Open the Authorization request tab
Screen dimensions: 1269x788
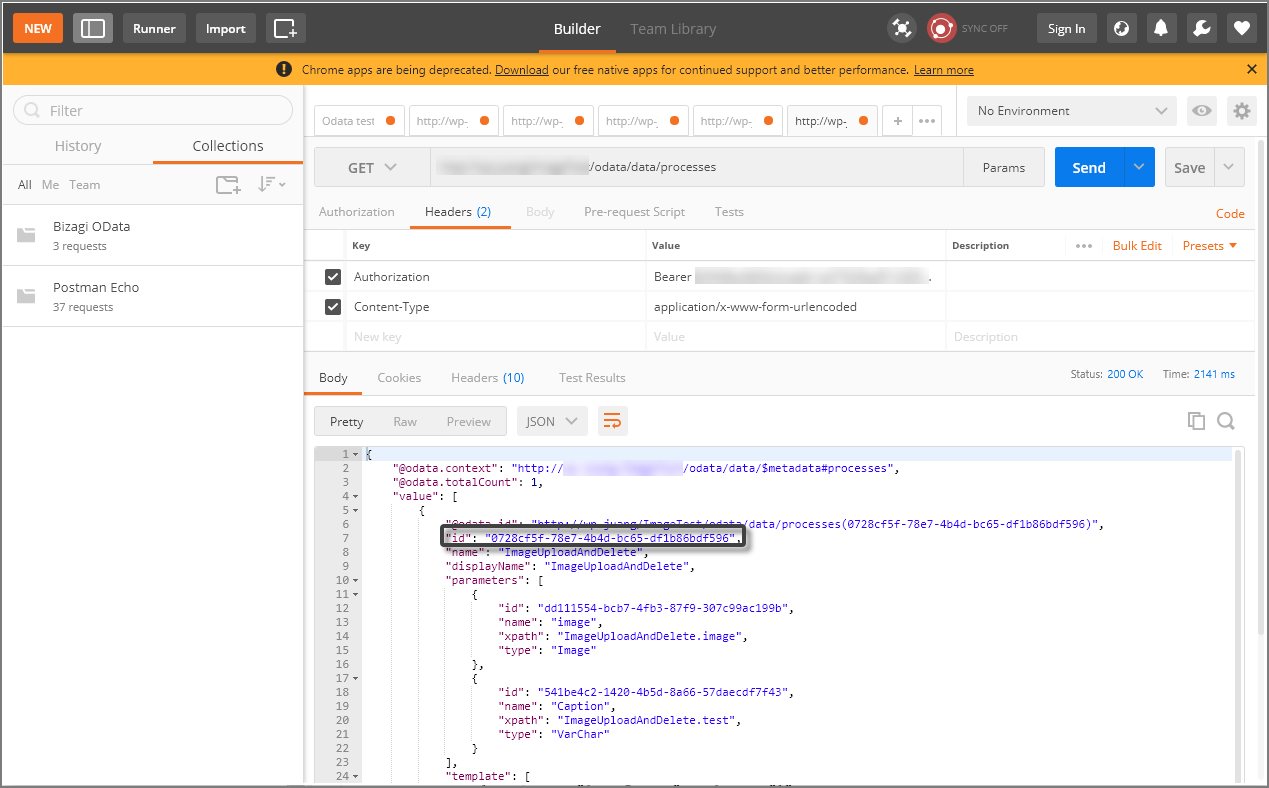click(357, 212)
